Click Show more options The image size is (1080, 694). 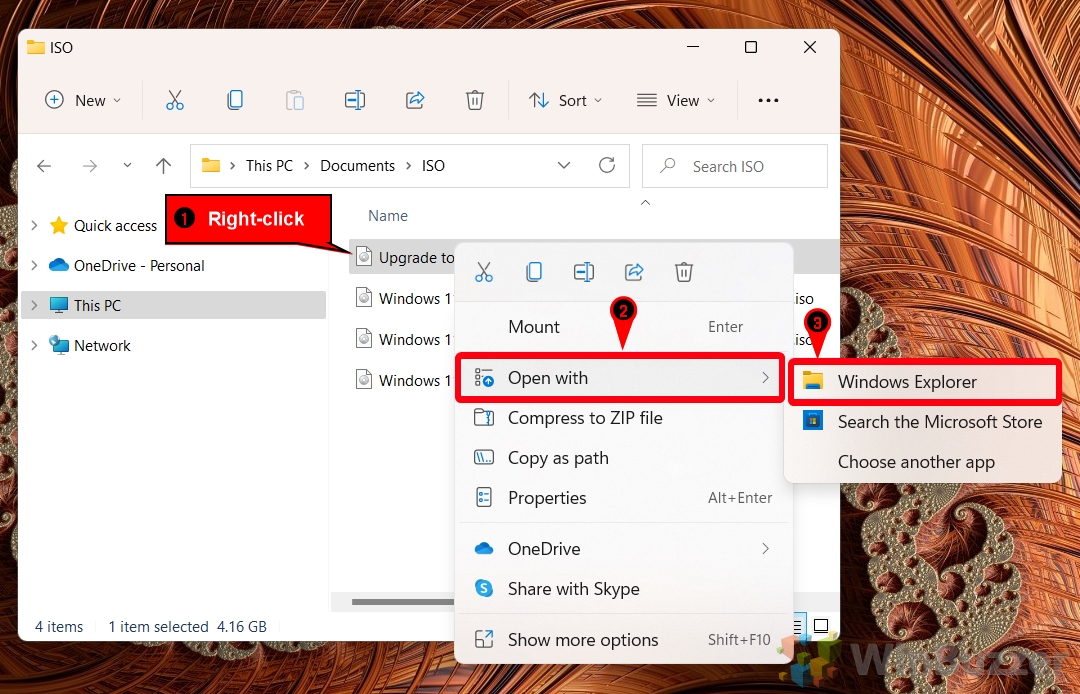623,640
